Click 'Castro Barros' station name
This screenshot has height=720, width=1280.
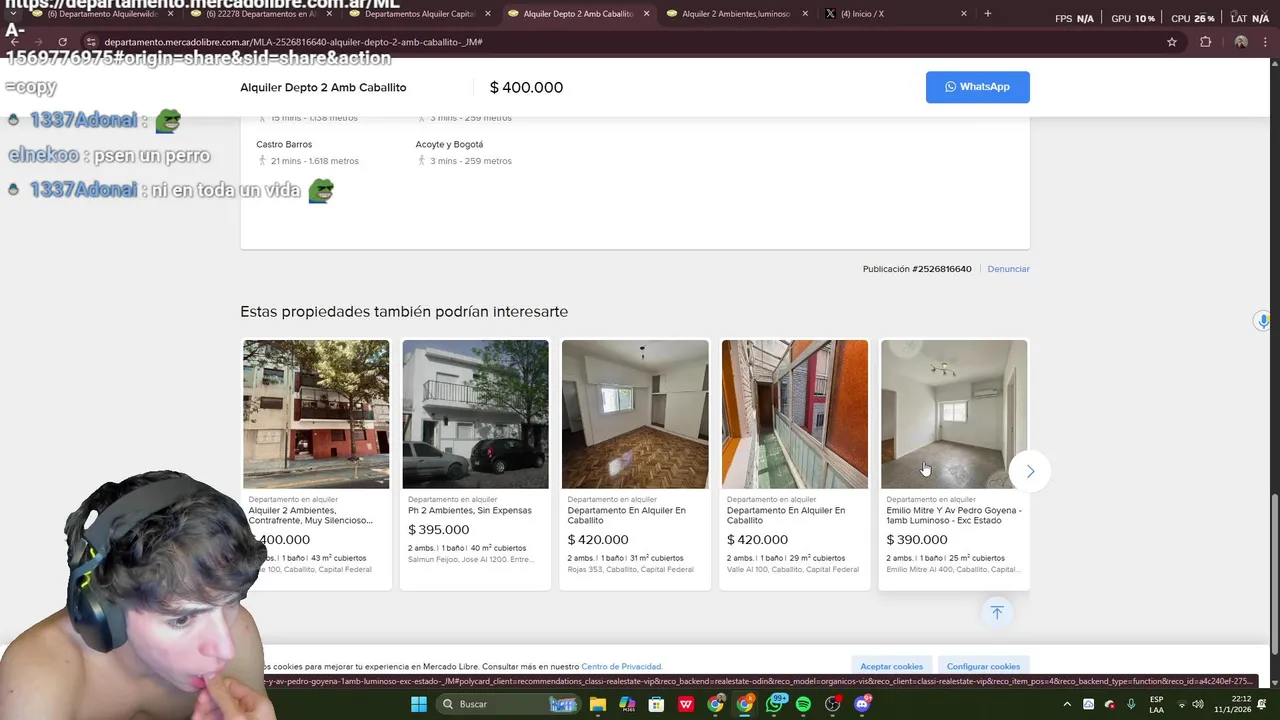coord(284,144)
